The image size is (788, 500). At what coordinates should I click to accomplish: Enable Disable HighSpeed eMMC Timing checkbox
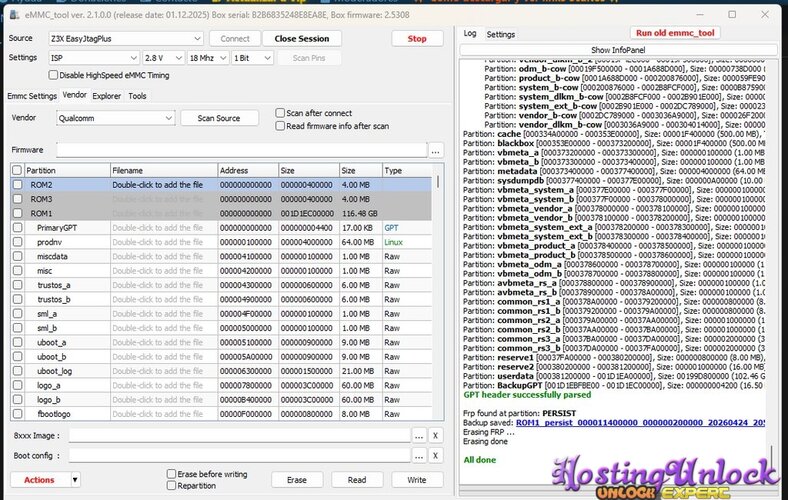click(x=53, y=75)
